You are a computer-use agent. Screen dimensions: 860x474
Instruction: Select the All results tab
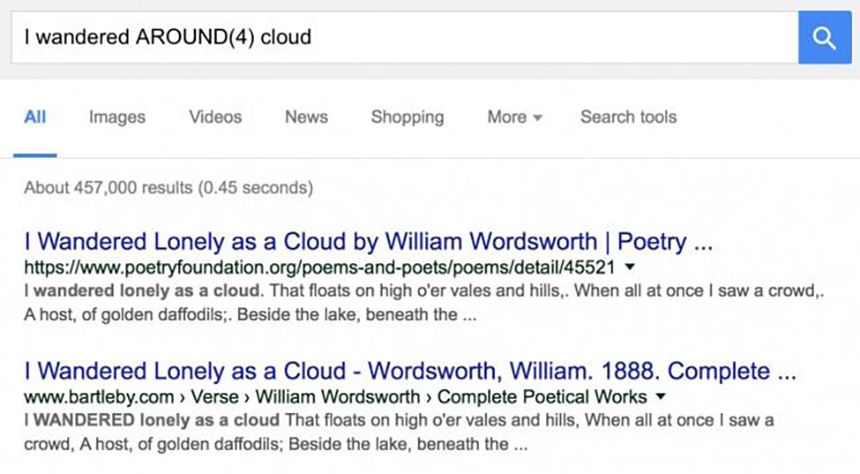tap(35, 117)
